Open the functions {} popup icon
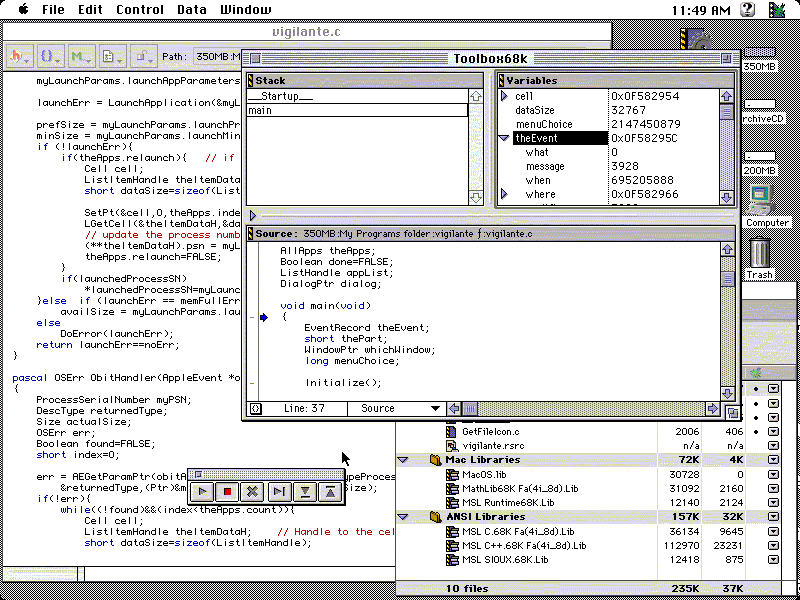 [x=50, y=57]
